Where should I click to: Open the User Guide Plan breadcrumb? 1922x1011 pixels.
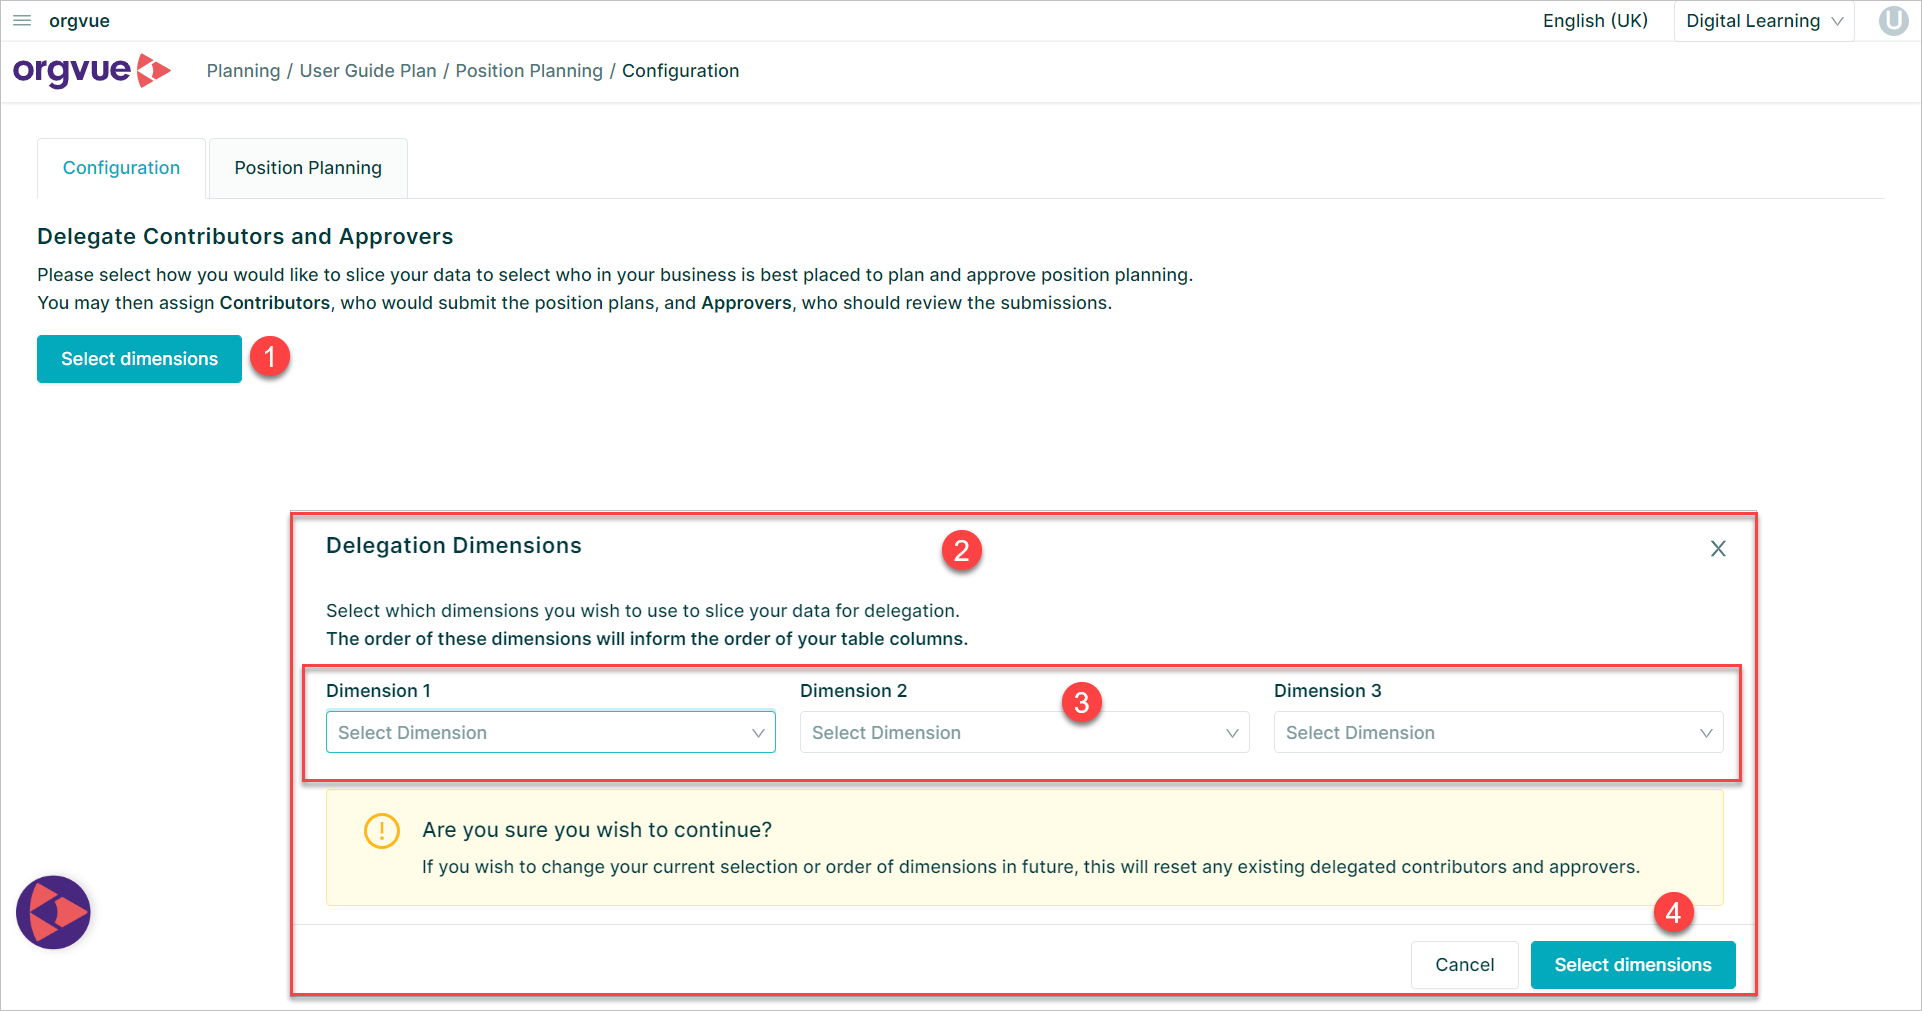point(368,70)
